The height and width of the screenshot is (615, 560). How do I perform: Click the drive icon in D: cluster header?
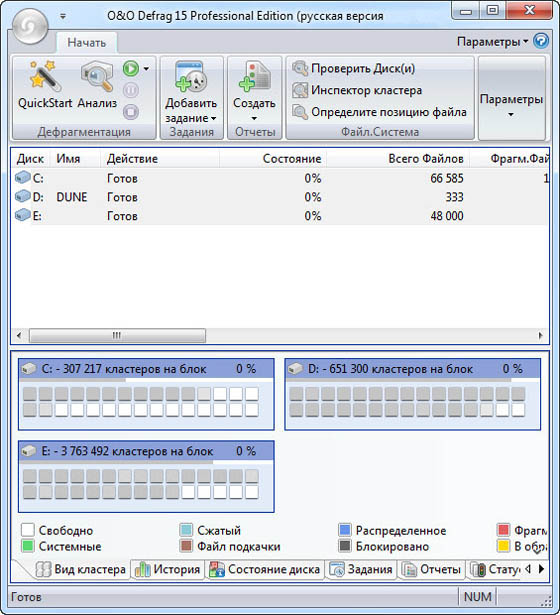[295, 369]
